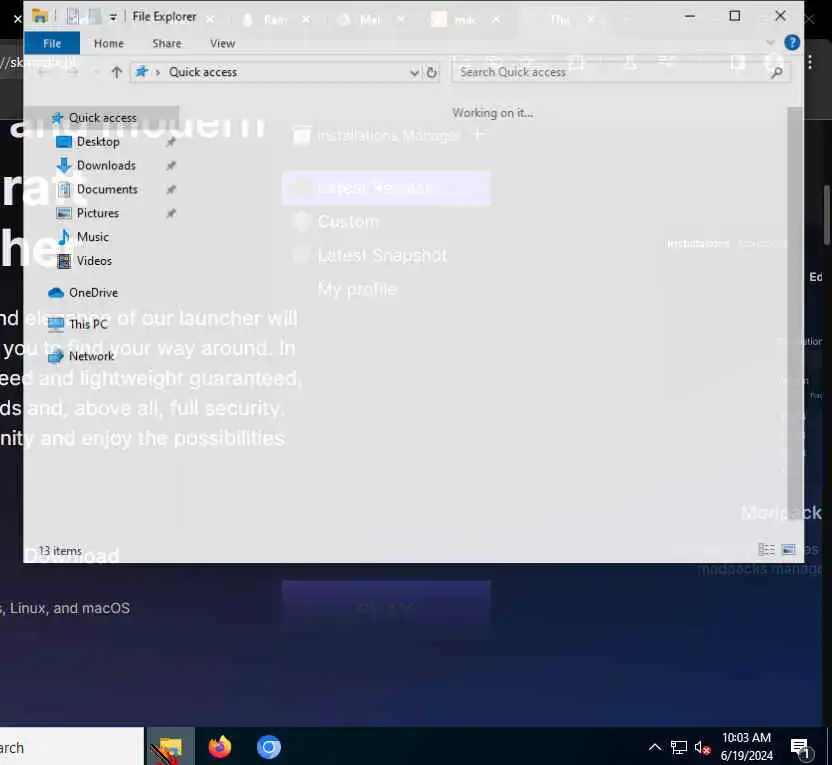This screenshot has width=832, height=765.
Task: Expand the ribbon with the chevron
Action: coord(770,42)
